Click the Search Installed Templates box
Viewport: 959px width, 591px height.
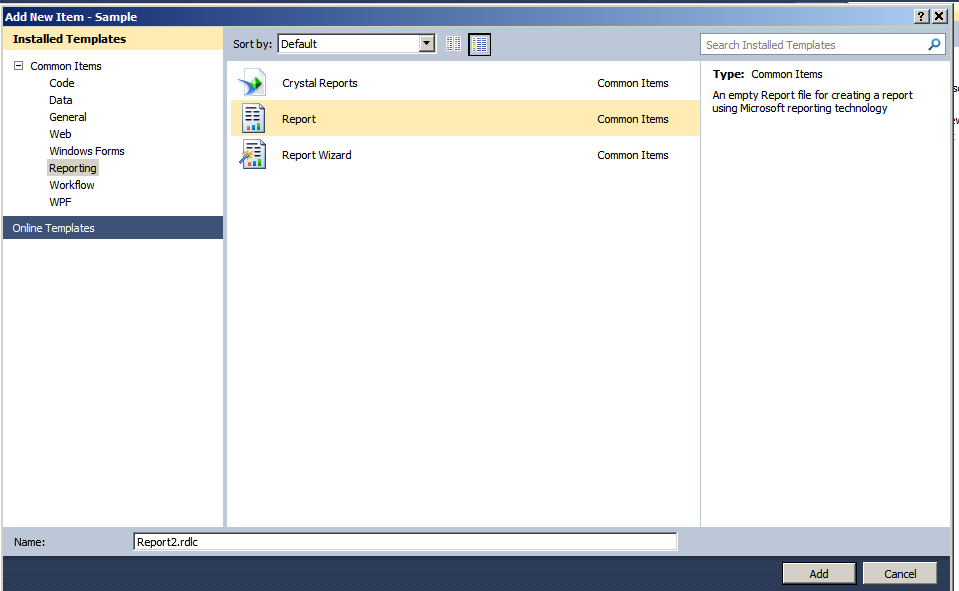pyautogui.click(x=823, y=45)
